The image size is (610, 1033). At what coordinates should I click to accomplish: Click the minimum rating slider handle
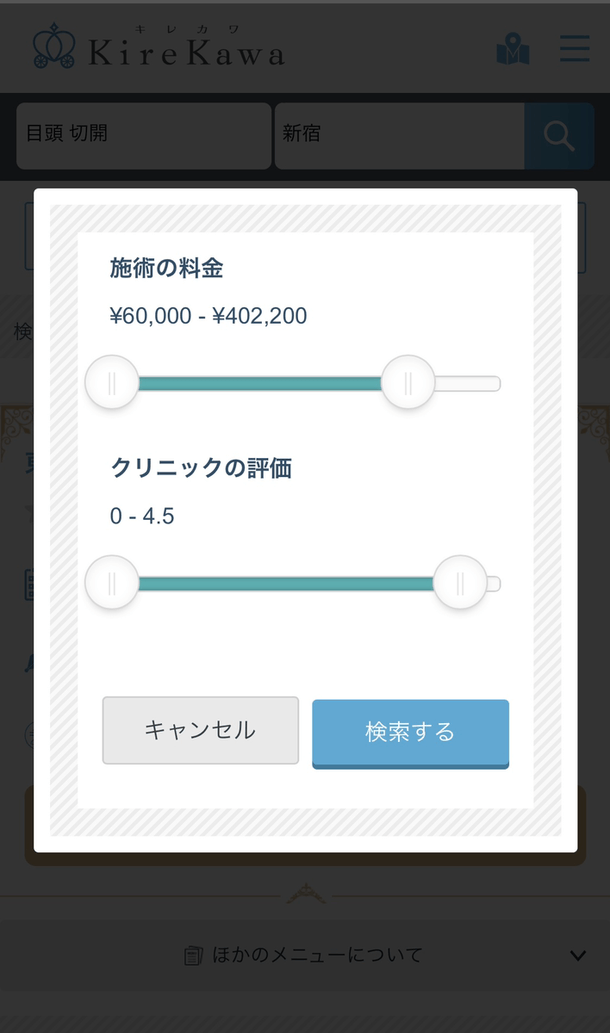point(112,581)
